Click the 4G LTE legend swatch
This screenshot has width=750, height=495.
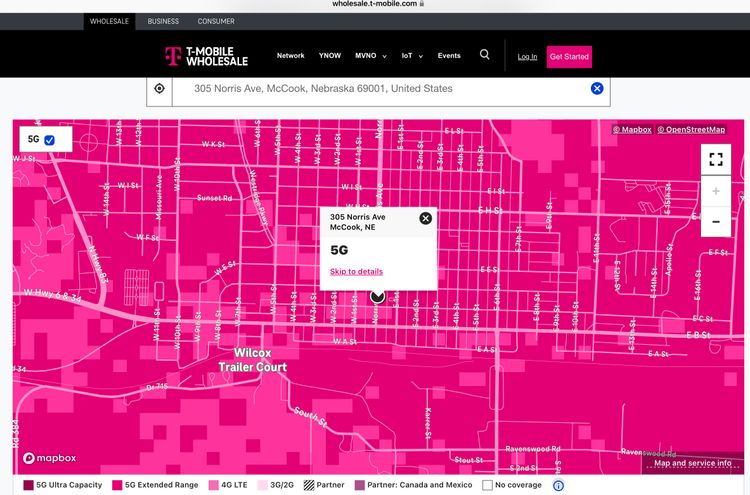[213, 485]
